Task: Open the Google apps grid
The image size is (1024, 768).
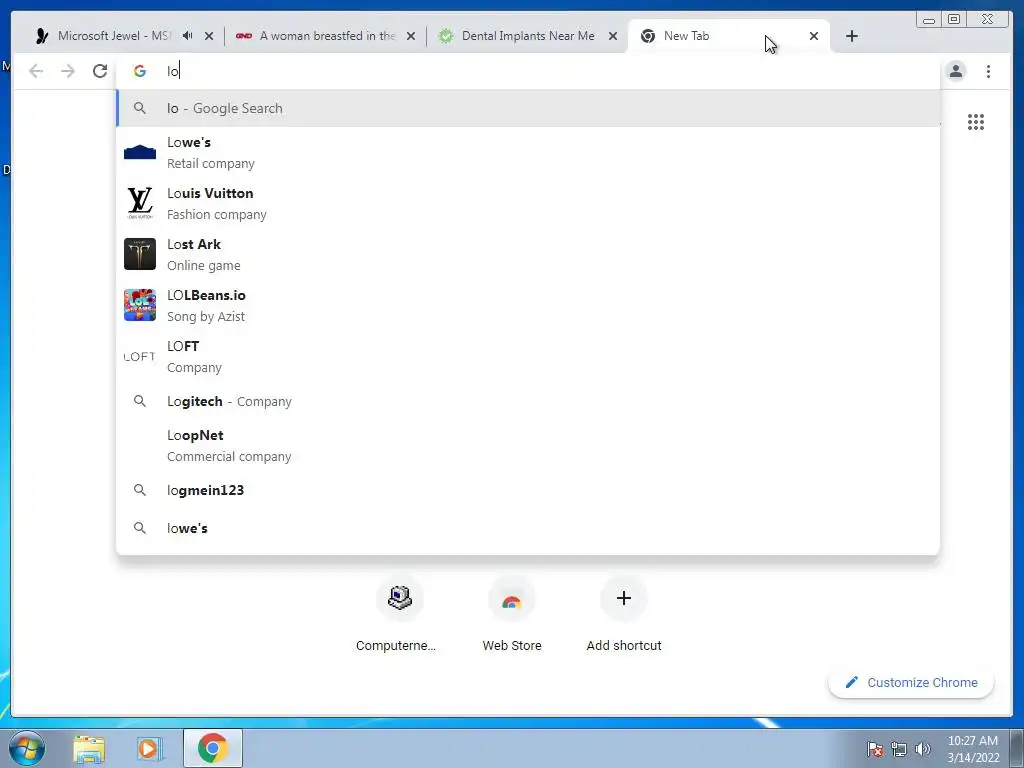Action: pos(976,122)
